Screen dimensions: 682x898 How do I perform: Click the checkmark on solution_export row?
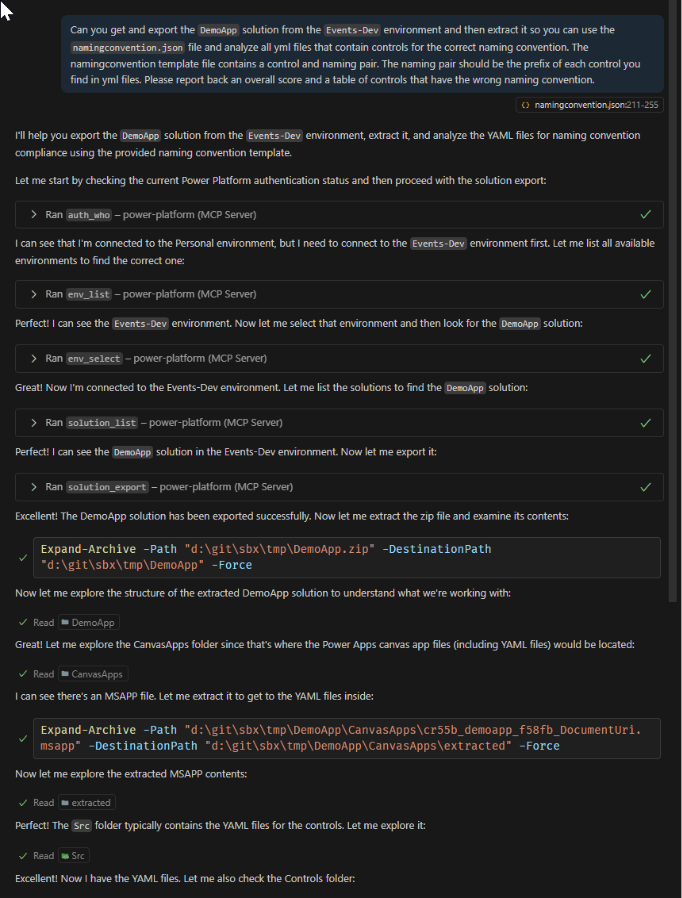coord(645,487)
